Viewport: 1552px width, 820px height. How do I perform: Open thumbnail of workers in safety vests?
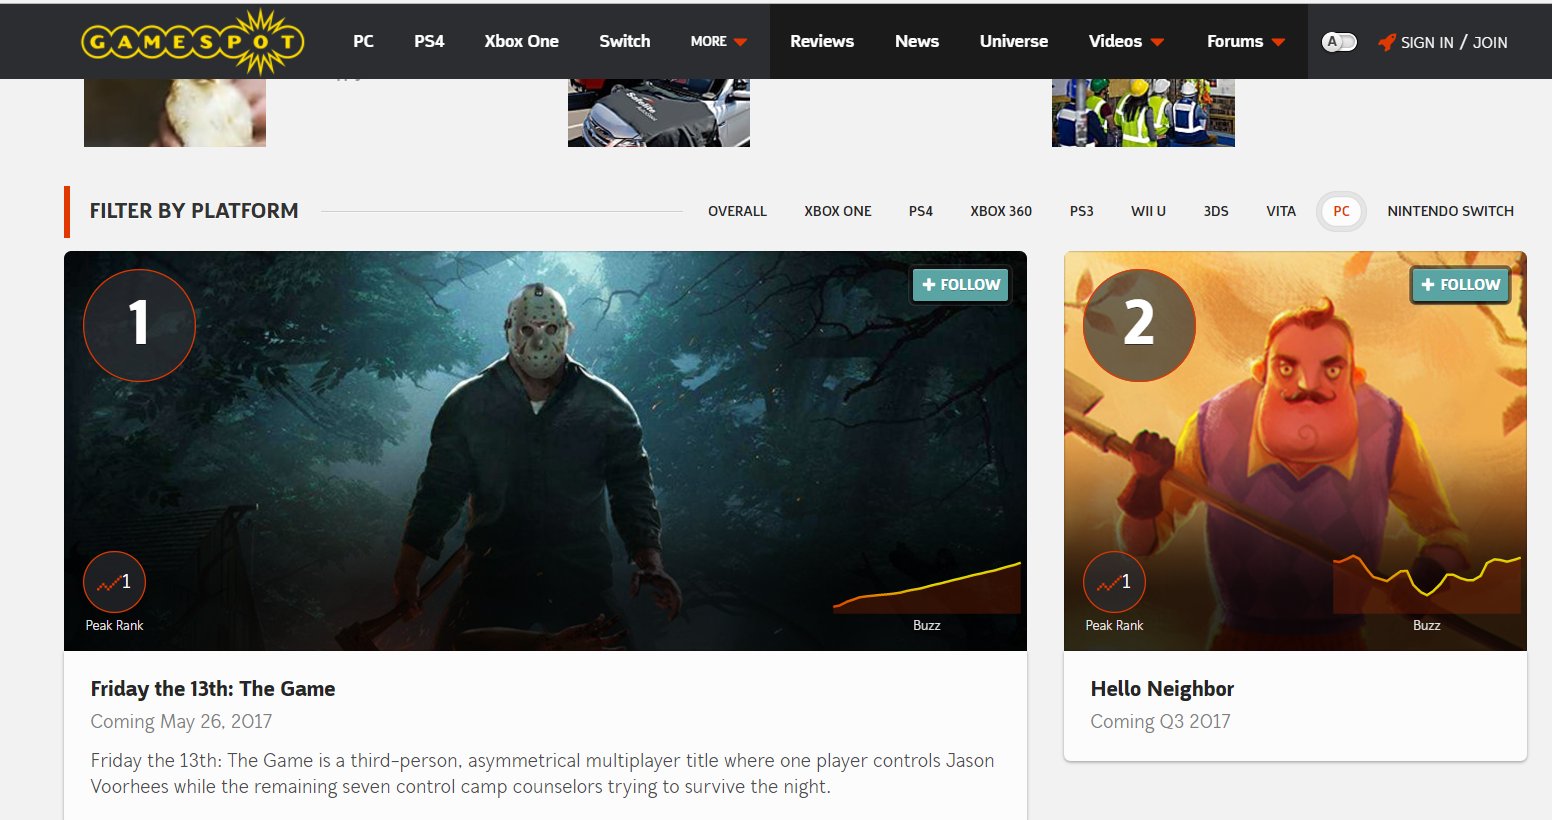(x=1143, y=113)
